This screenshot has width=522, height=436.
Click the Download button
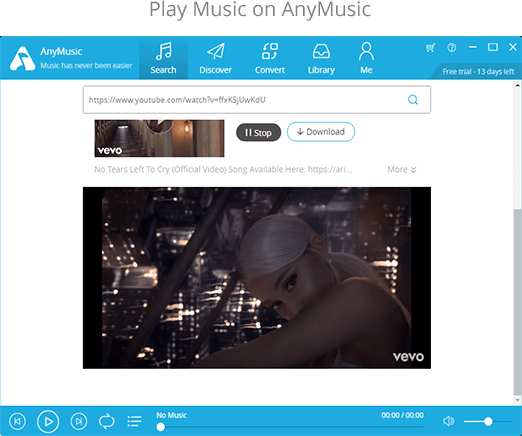coord(321,132)
